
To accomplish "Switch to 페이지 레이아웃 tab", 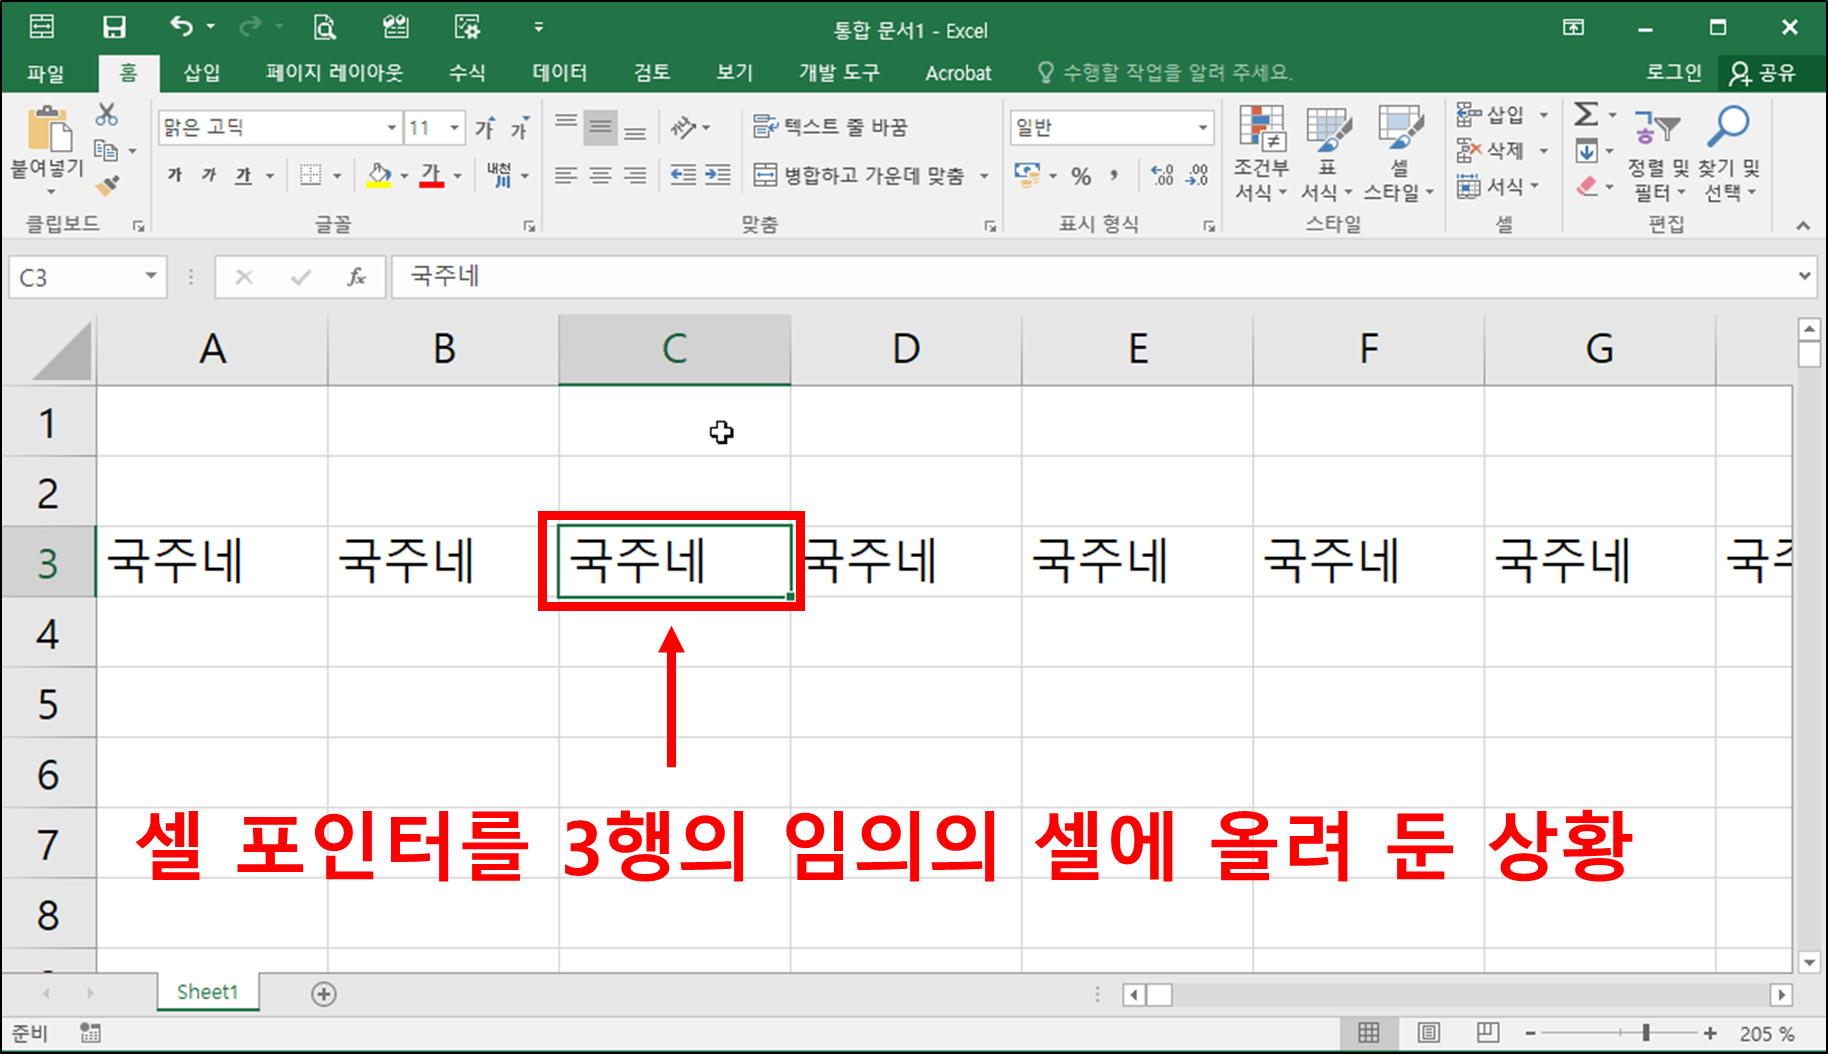I will (334, 72).
